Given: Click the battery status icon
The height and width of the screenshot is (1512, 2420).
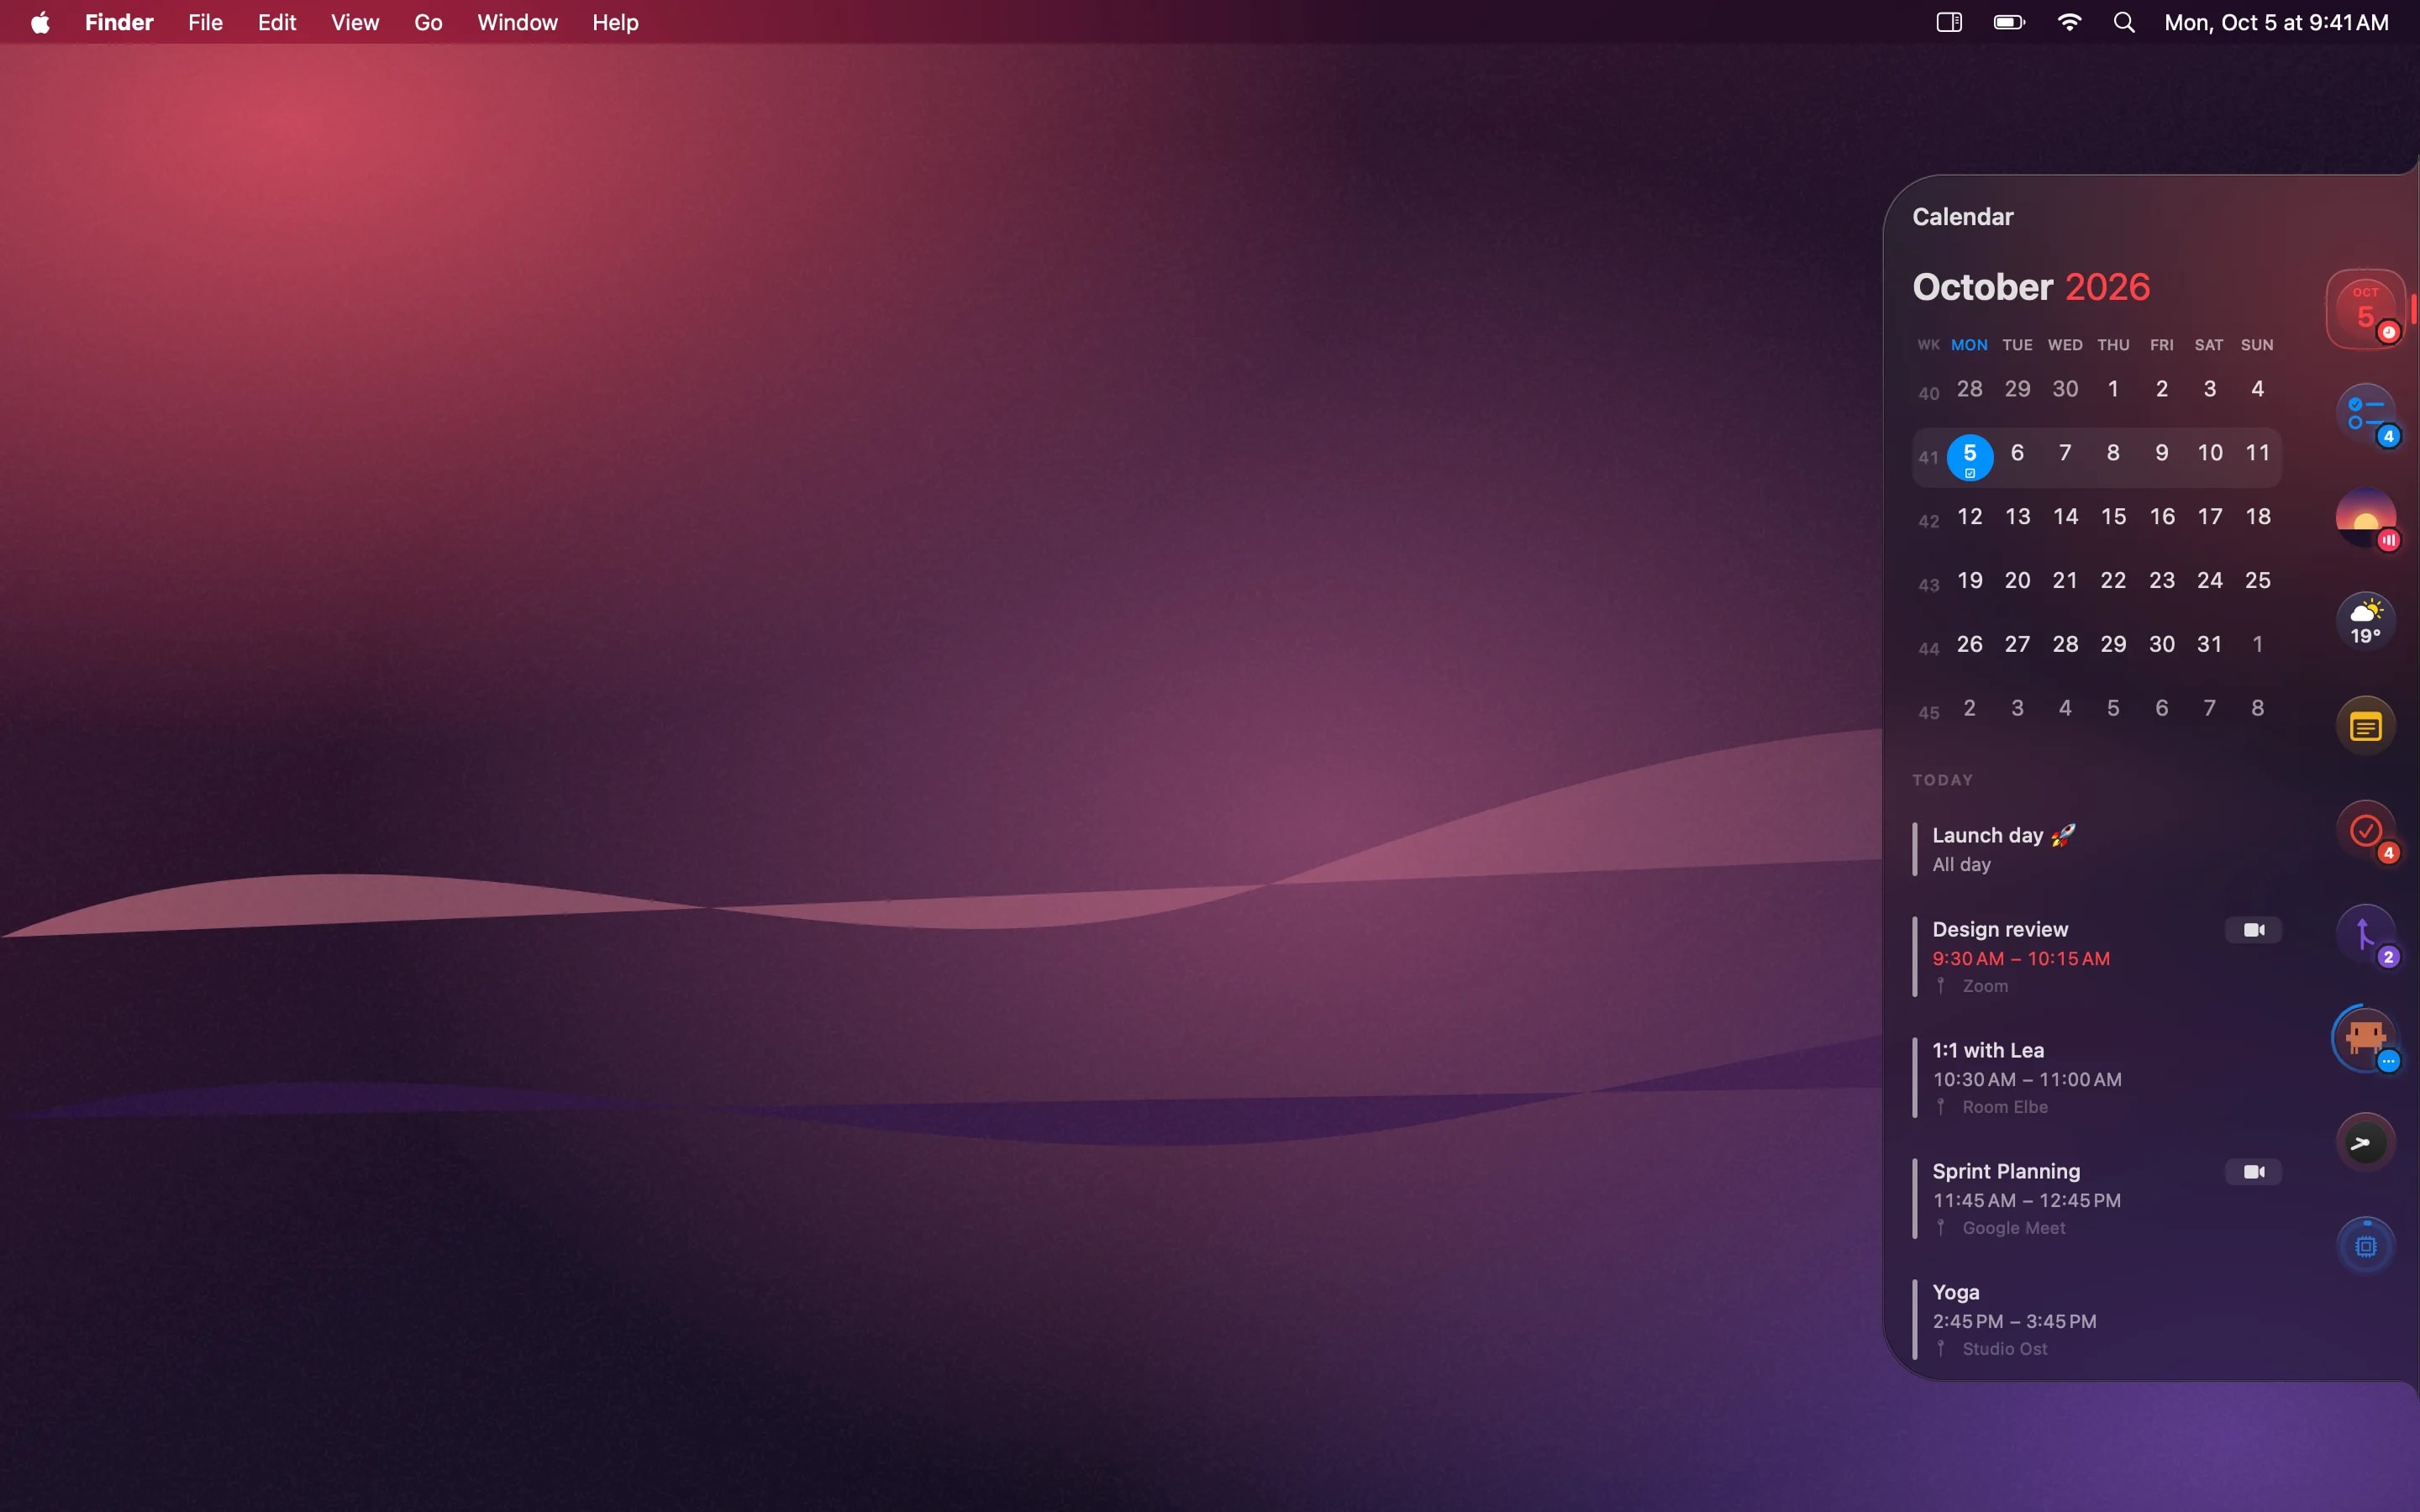Looking at the screenshot, I should pos(2009,22).
